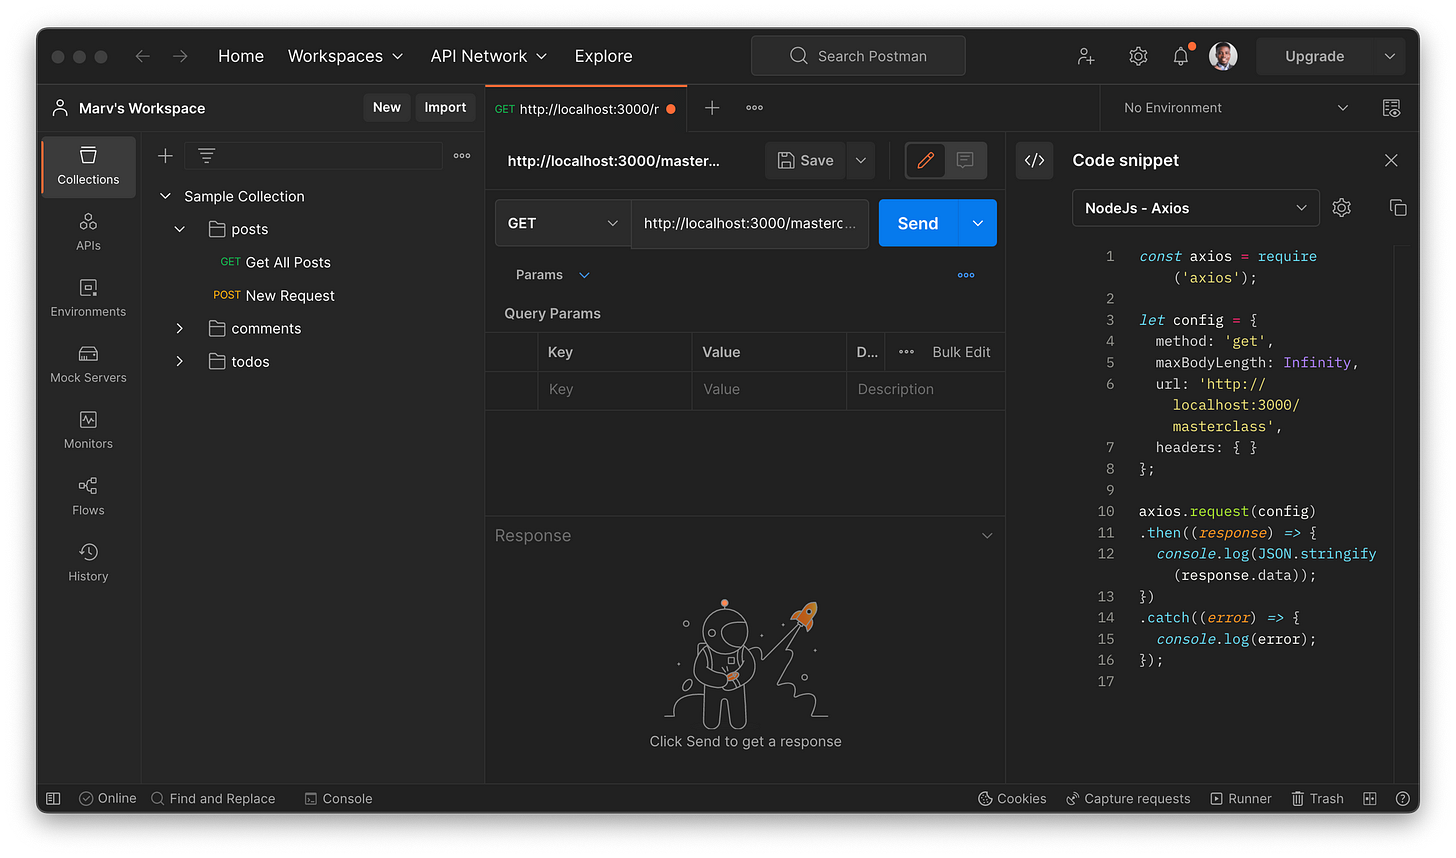Open History in the sidebar

tap(88, 562)
